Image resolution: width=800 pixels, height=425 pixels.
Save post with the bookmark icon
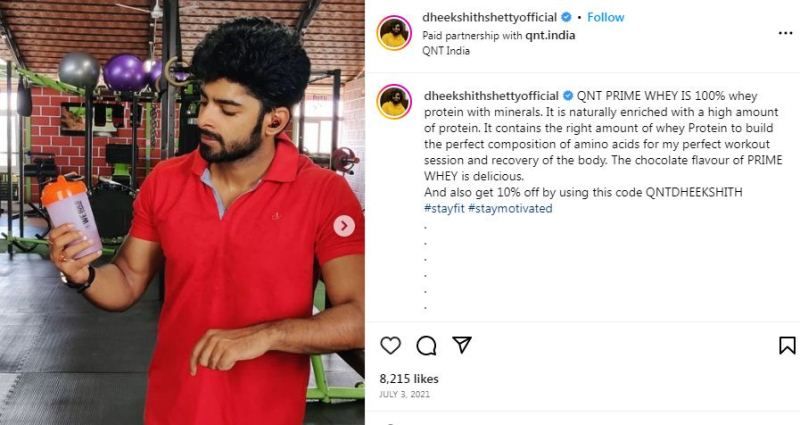787,345
